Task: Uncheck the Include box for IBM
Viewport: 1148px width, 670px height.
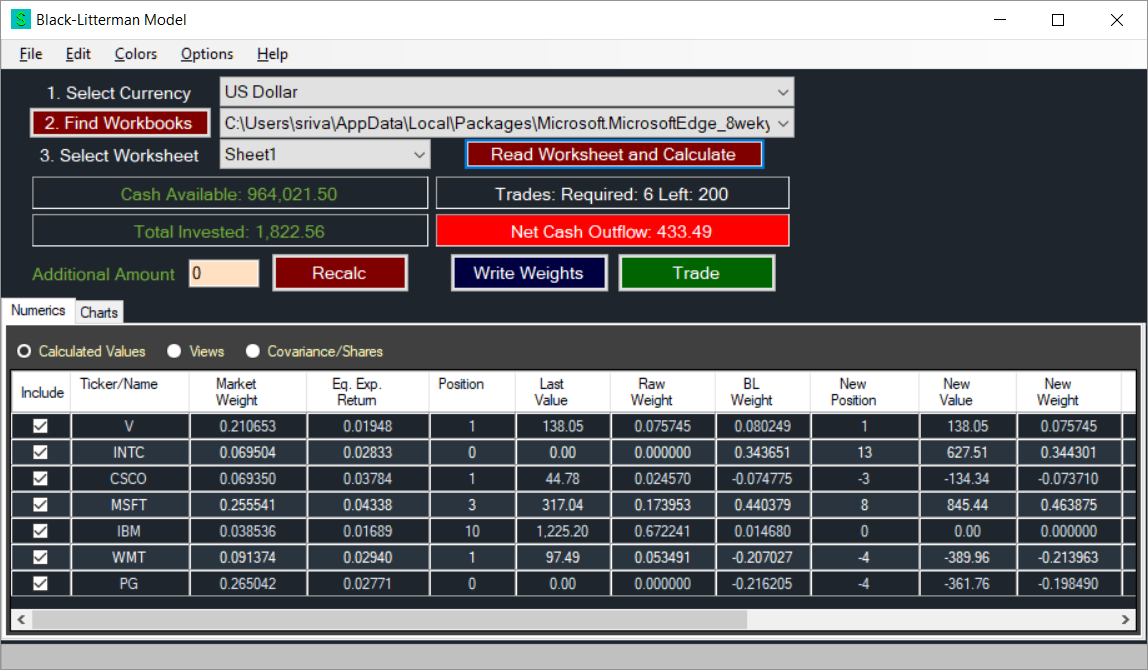Action: [x=40, y=532]
